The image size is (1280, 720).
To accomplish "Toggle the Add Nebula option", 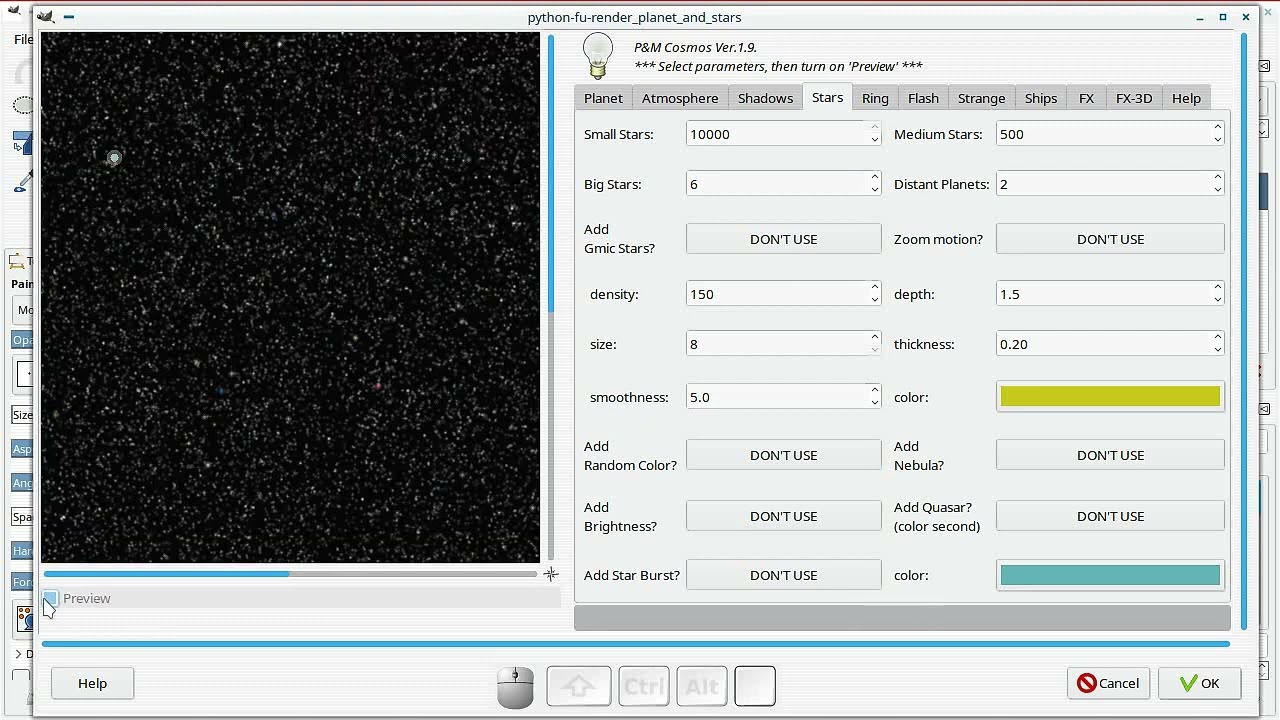I will point(1110,455).
